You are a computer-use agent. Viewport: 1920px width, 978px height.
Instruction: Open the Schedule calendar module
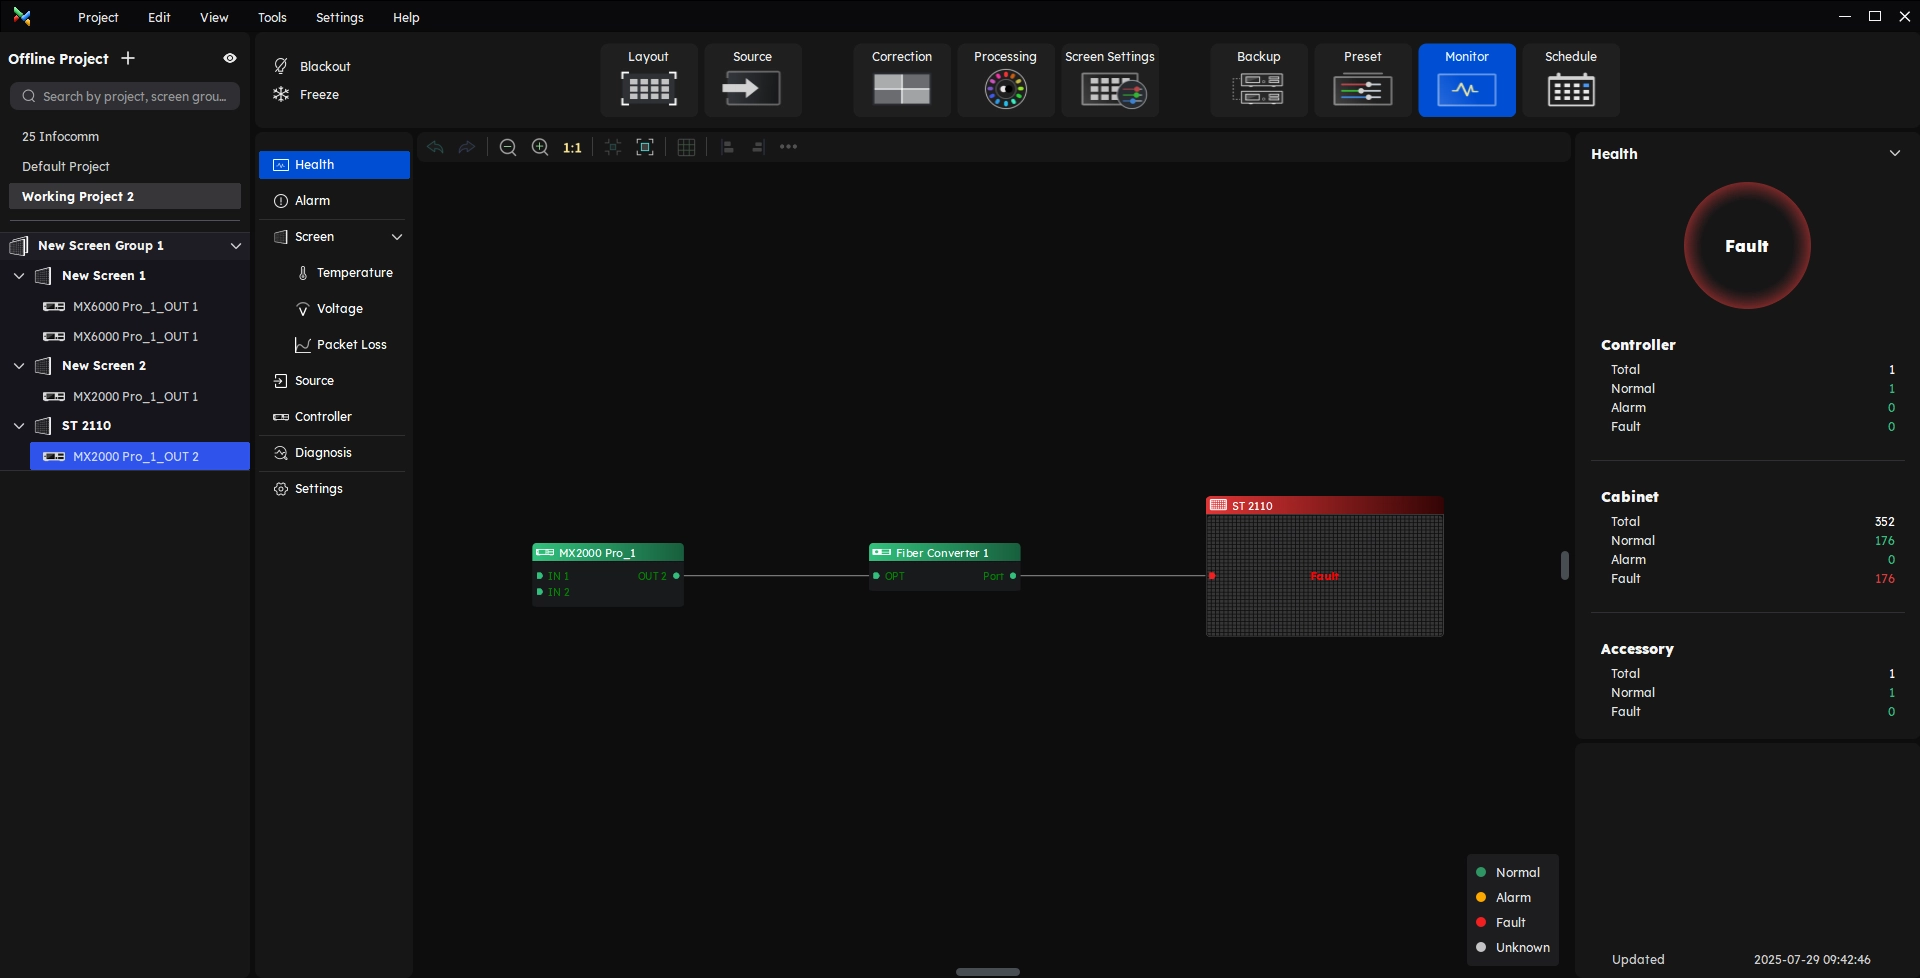[x=1570, y=80]
